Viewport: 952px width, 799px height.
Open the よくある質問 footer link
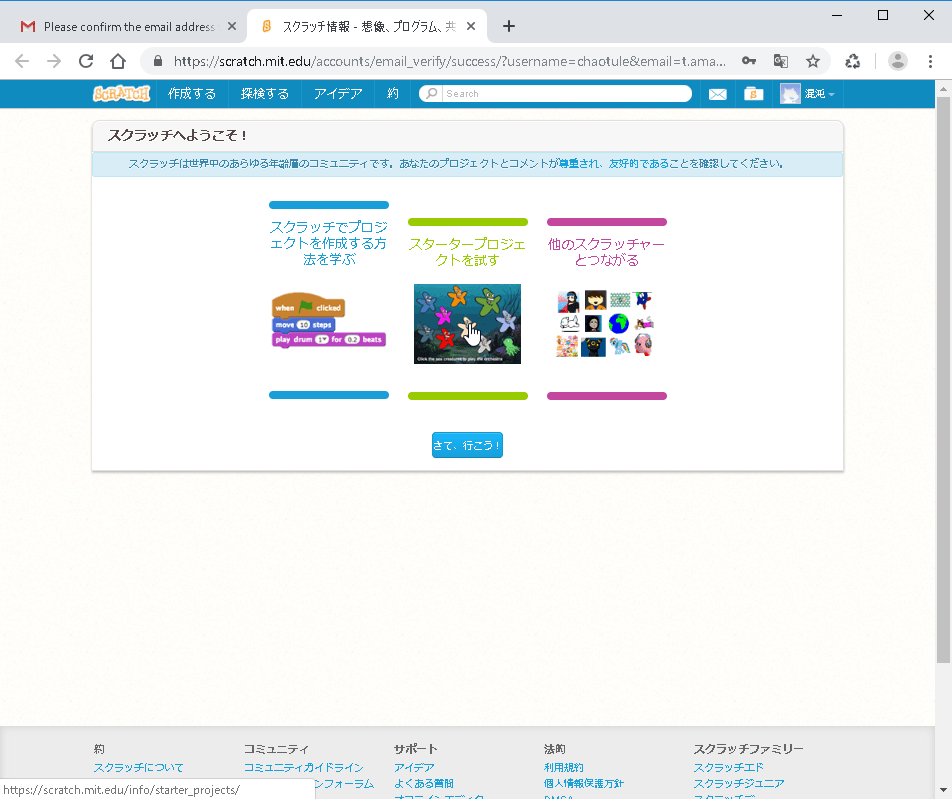[x=424, y=783]
